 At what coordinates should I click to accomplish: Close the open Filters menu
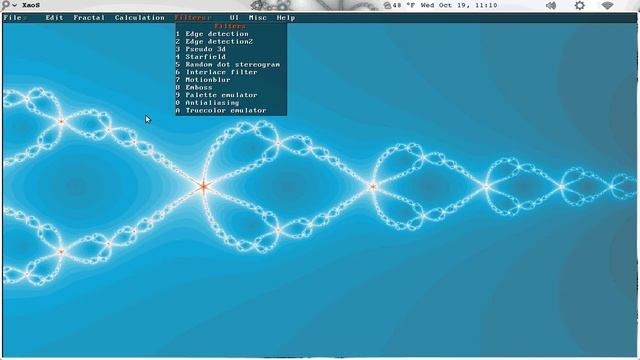pyautogui.click(x=193, y=18)
